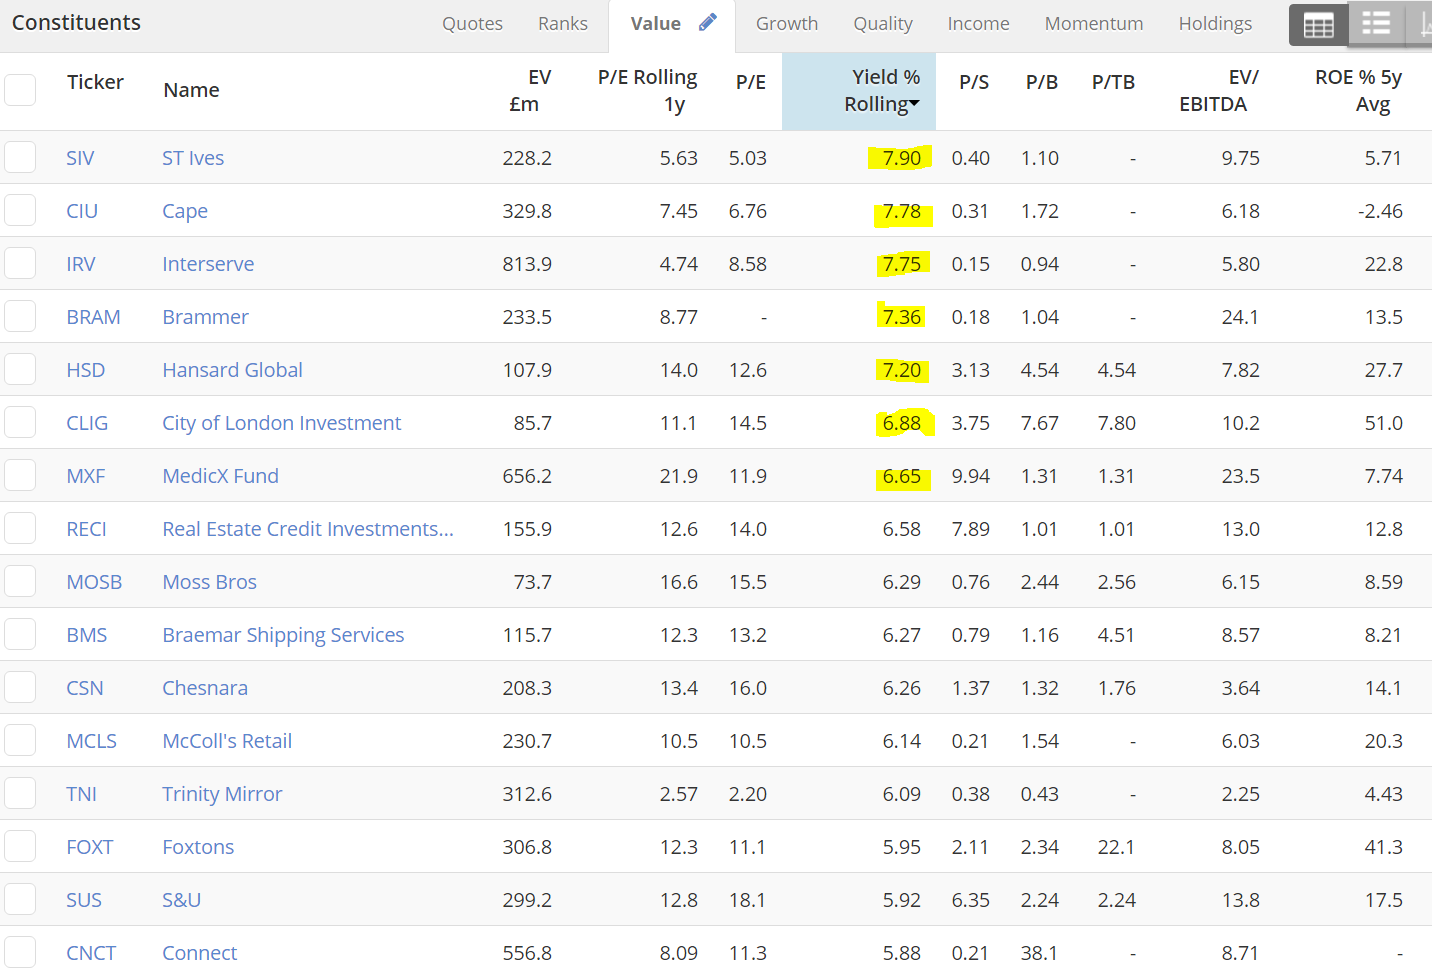Sort by EV/EBITDA column header
Viewport: 1432px width, 975px height.
click(x=1218, y=90)
